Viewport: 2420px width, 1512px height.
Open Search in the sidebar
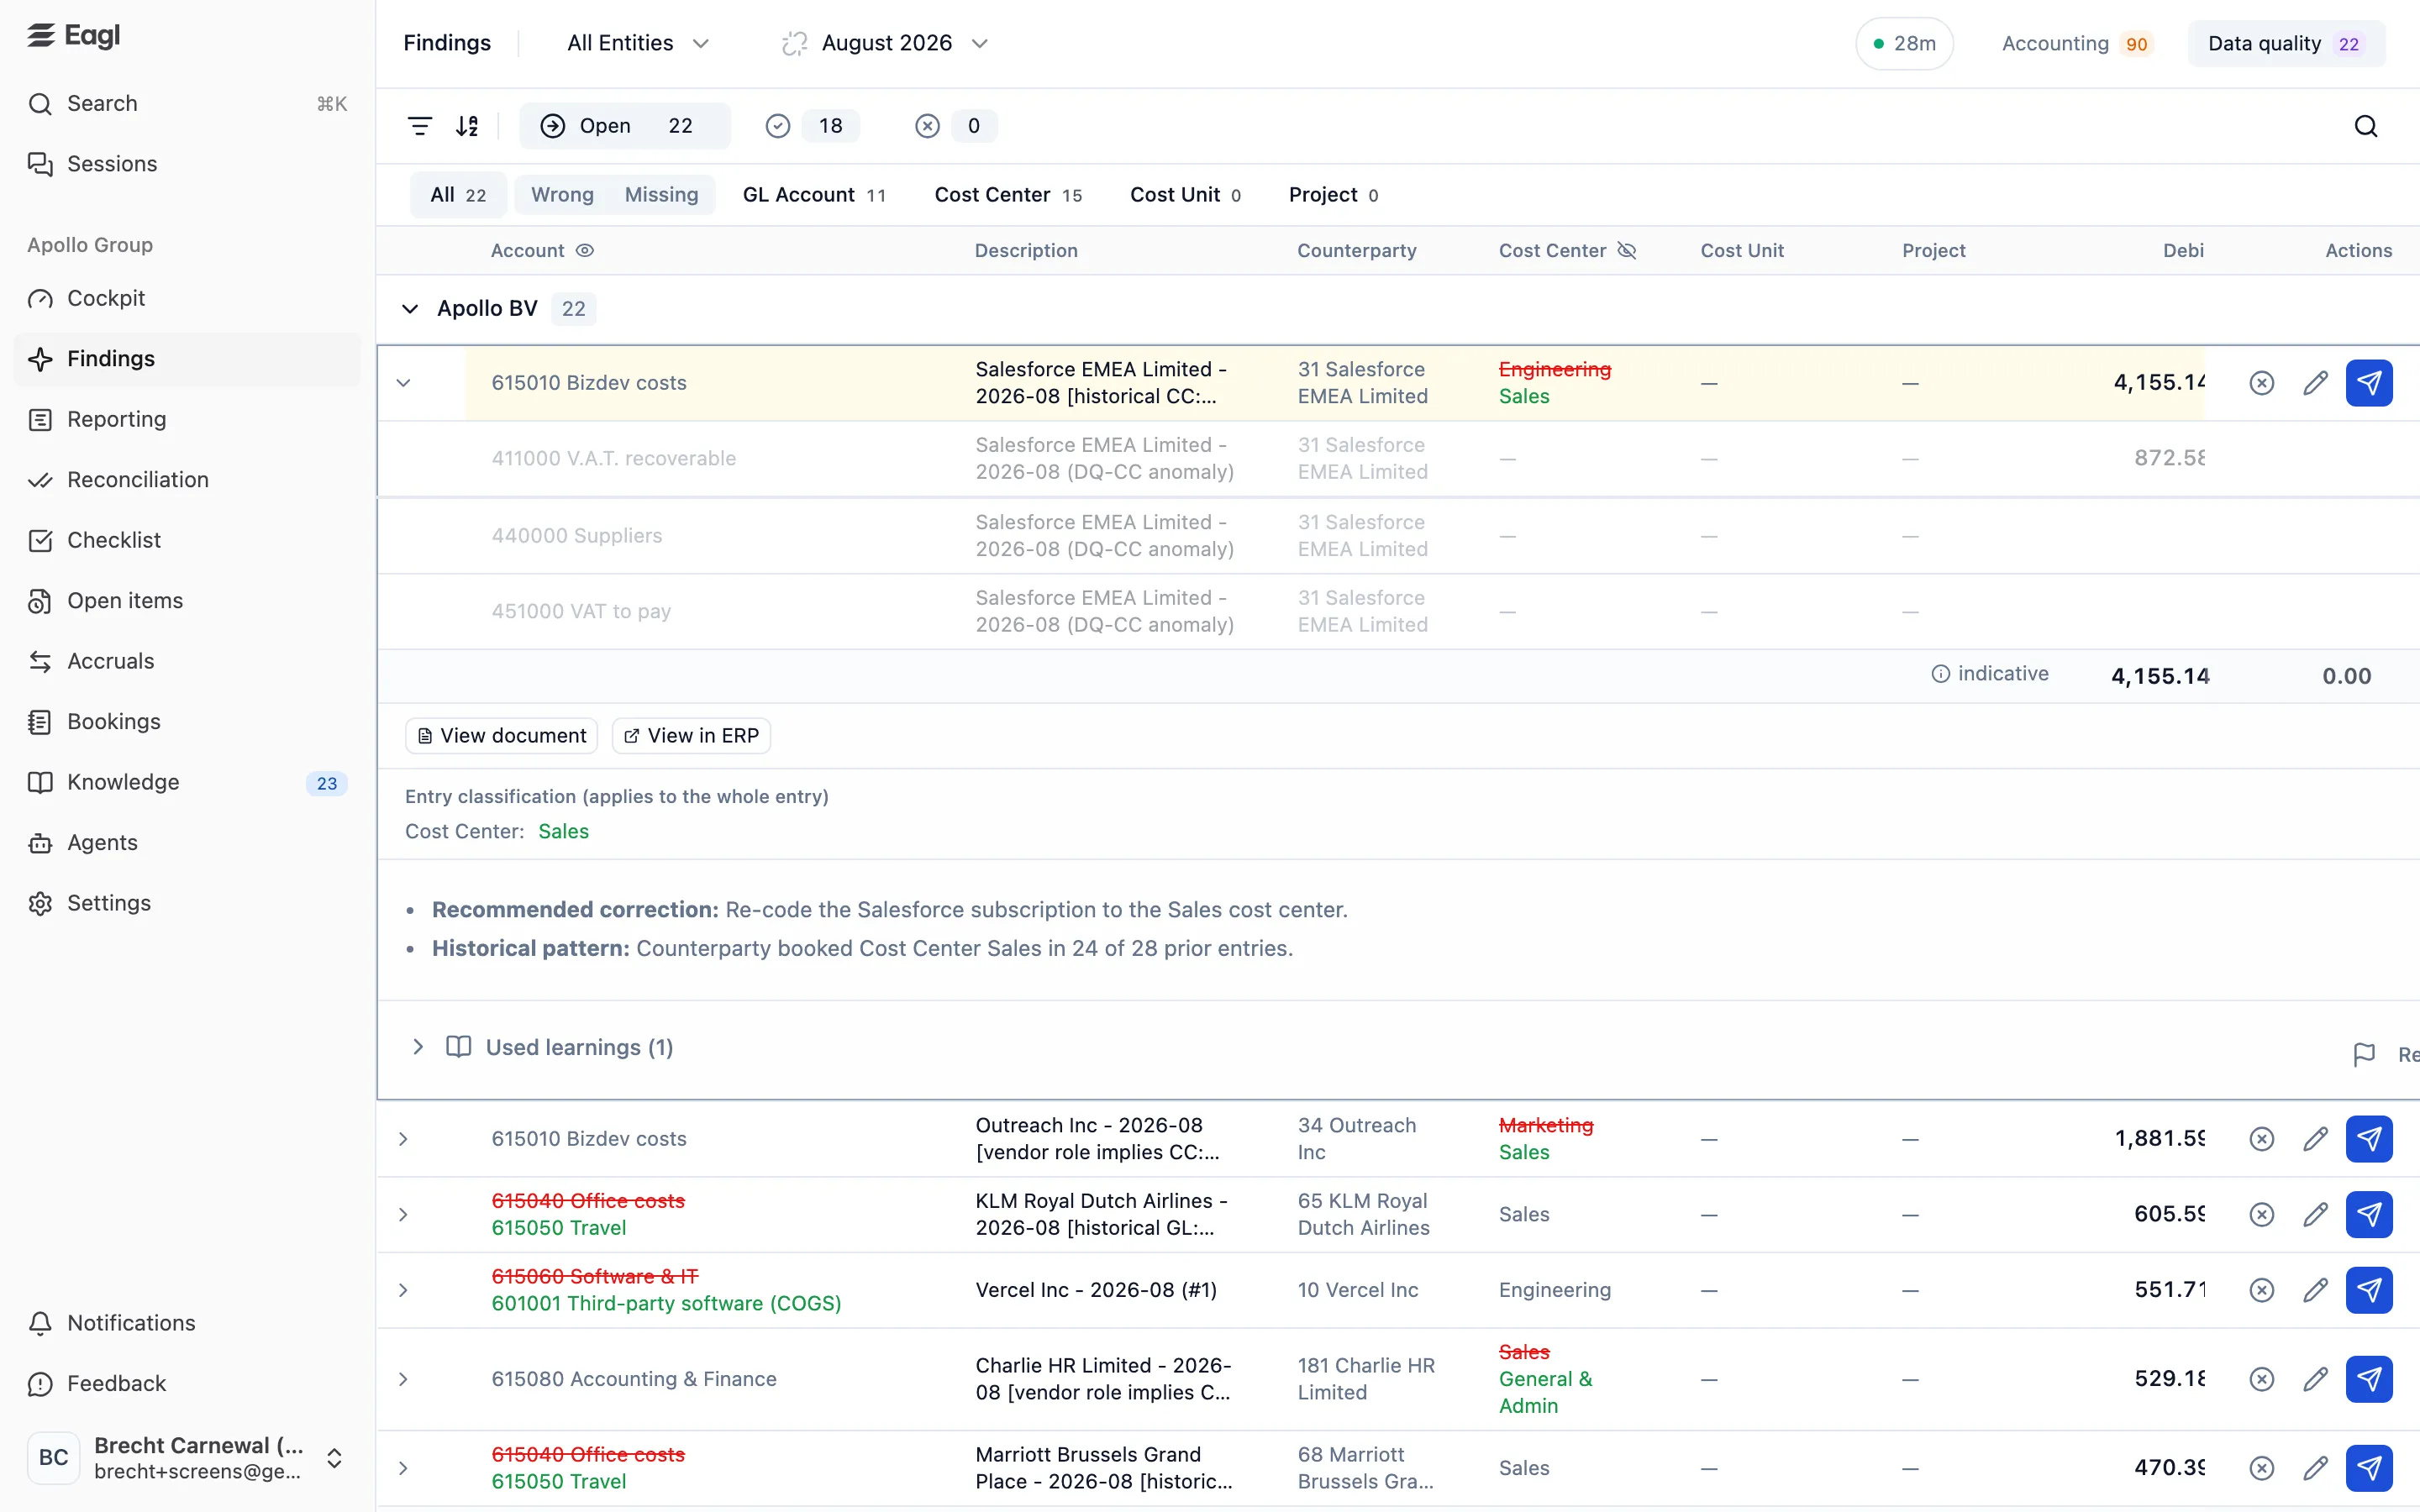[187, 104]
